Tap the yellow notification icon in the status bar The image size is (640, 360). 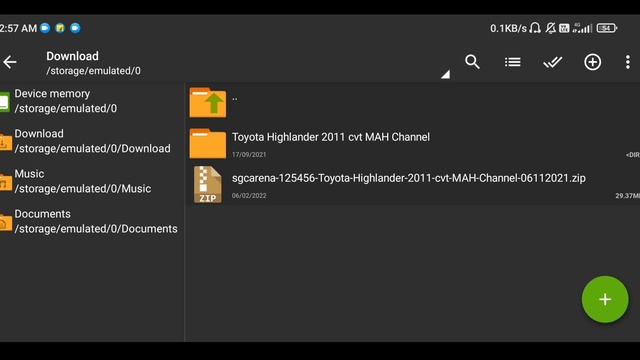click(60, 28)
